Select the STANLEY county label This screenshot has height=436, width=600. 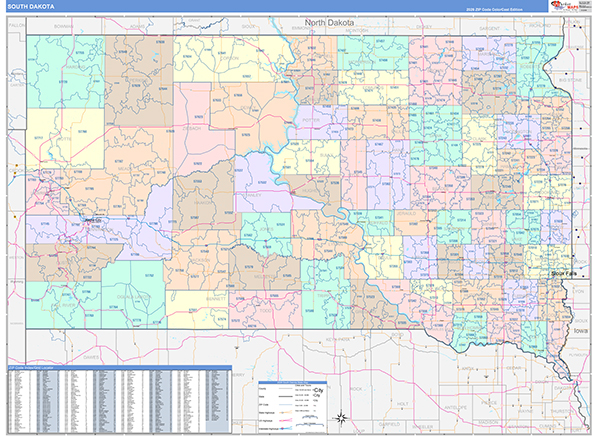(251, 195)
